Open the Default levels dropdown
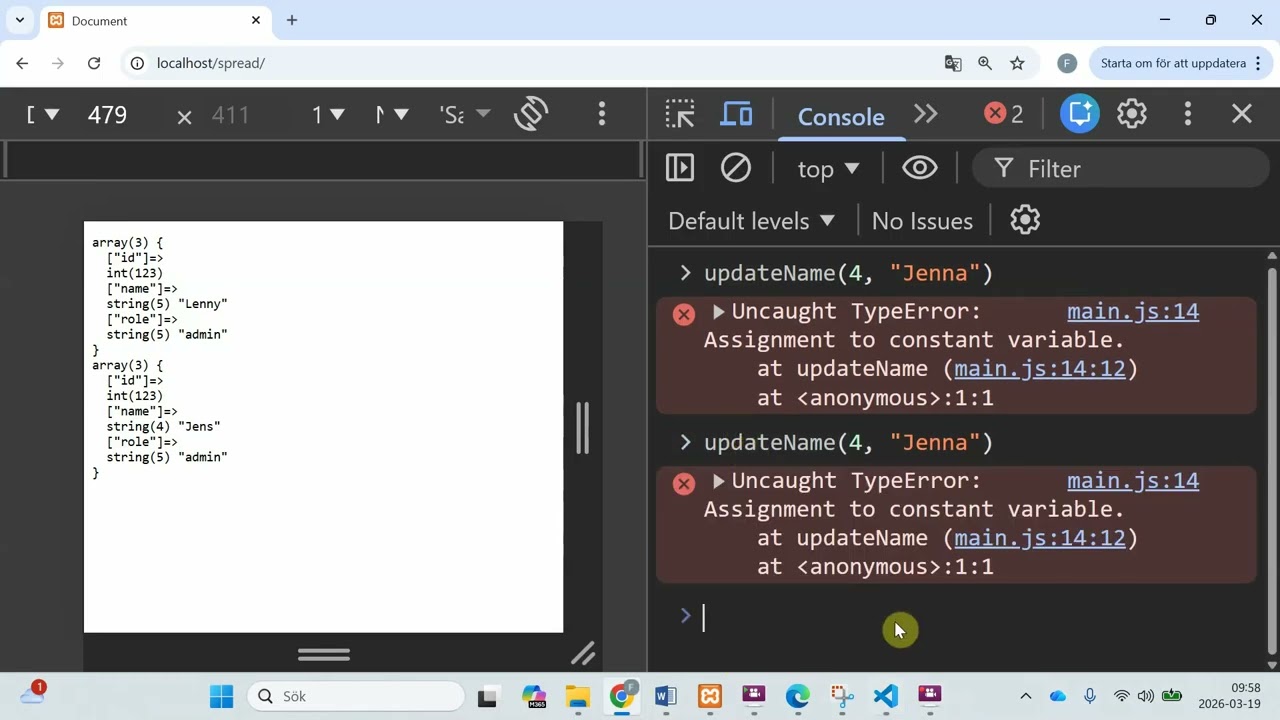The image size is (1280, 720). (751, 221)
